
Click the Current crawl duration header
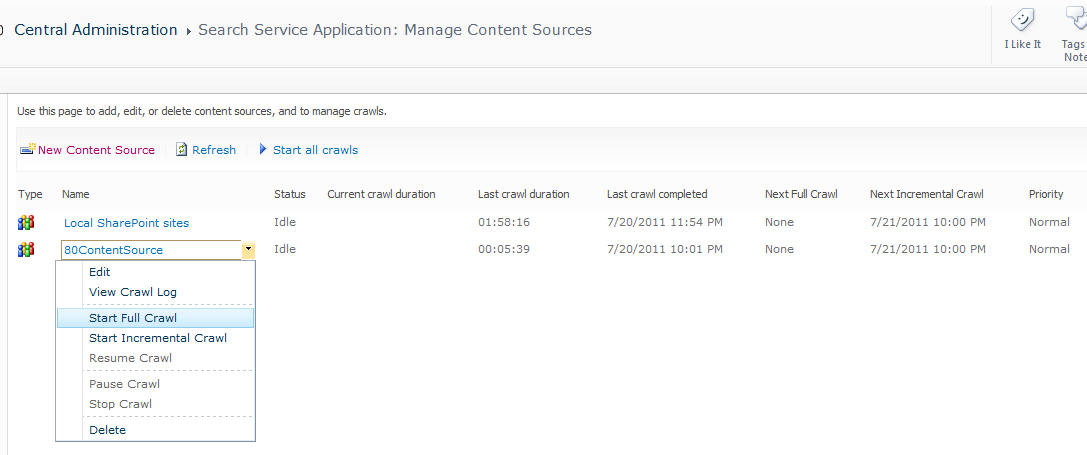(x=381, y=194)
